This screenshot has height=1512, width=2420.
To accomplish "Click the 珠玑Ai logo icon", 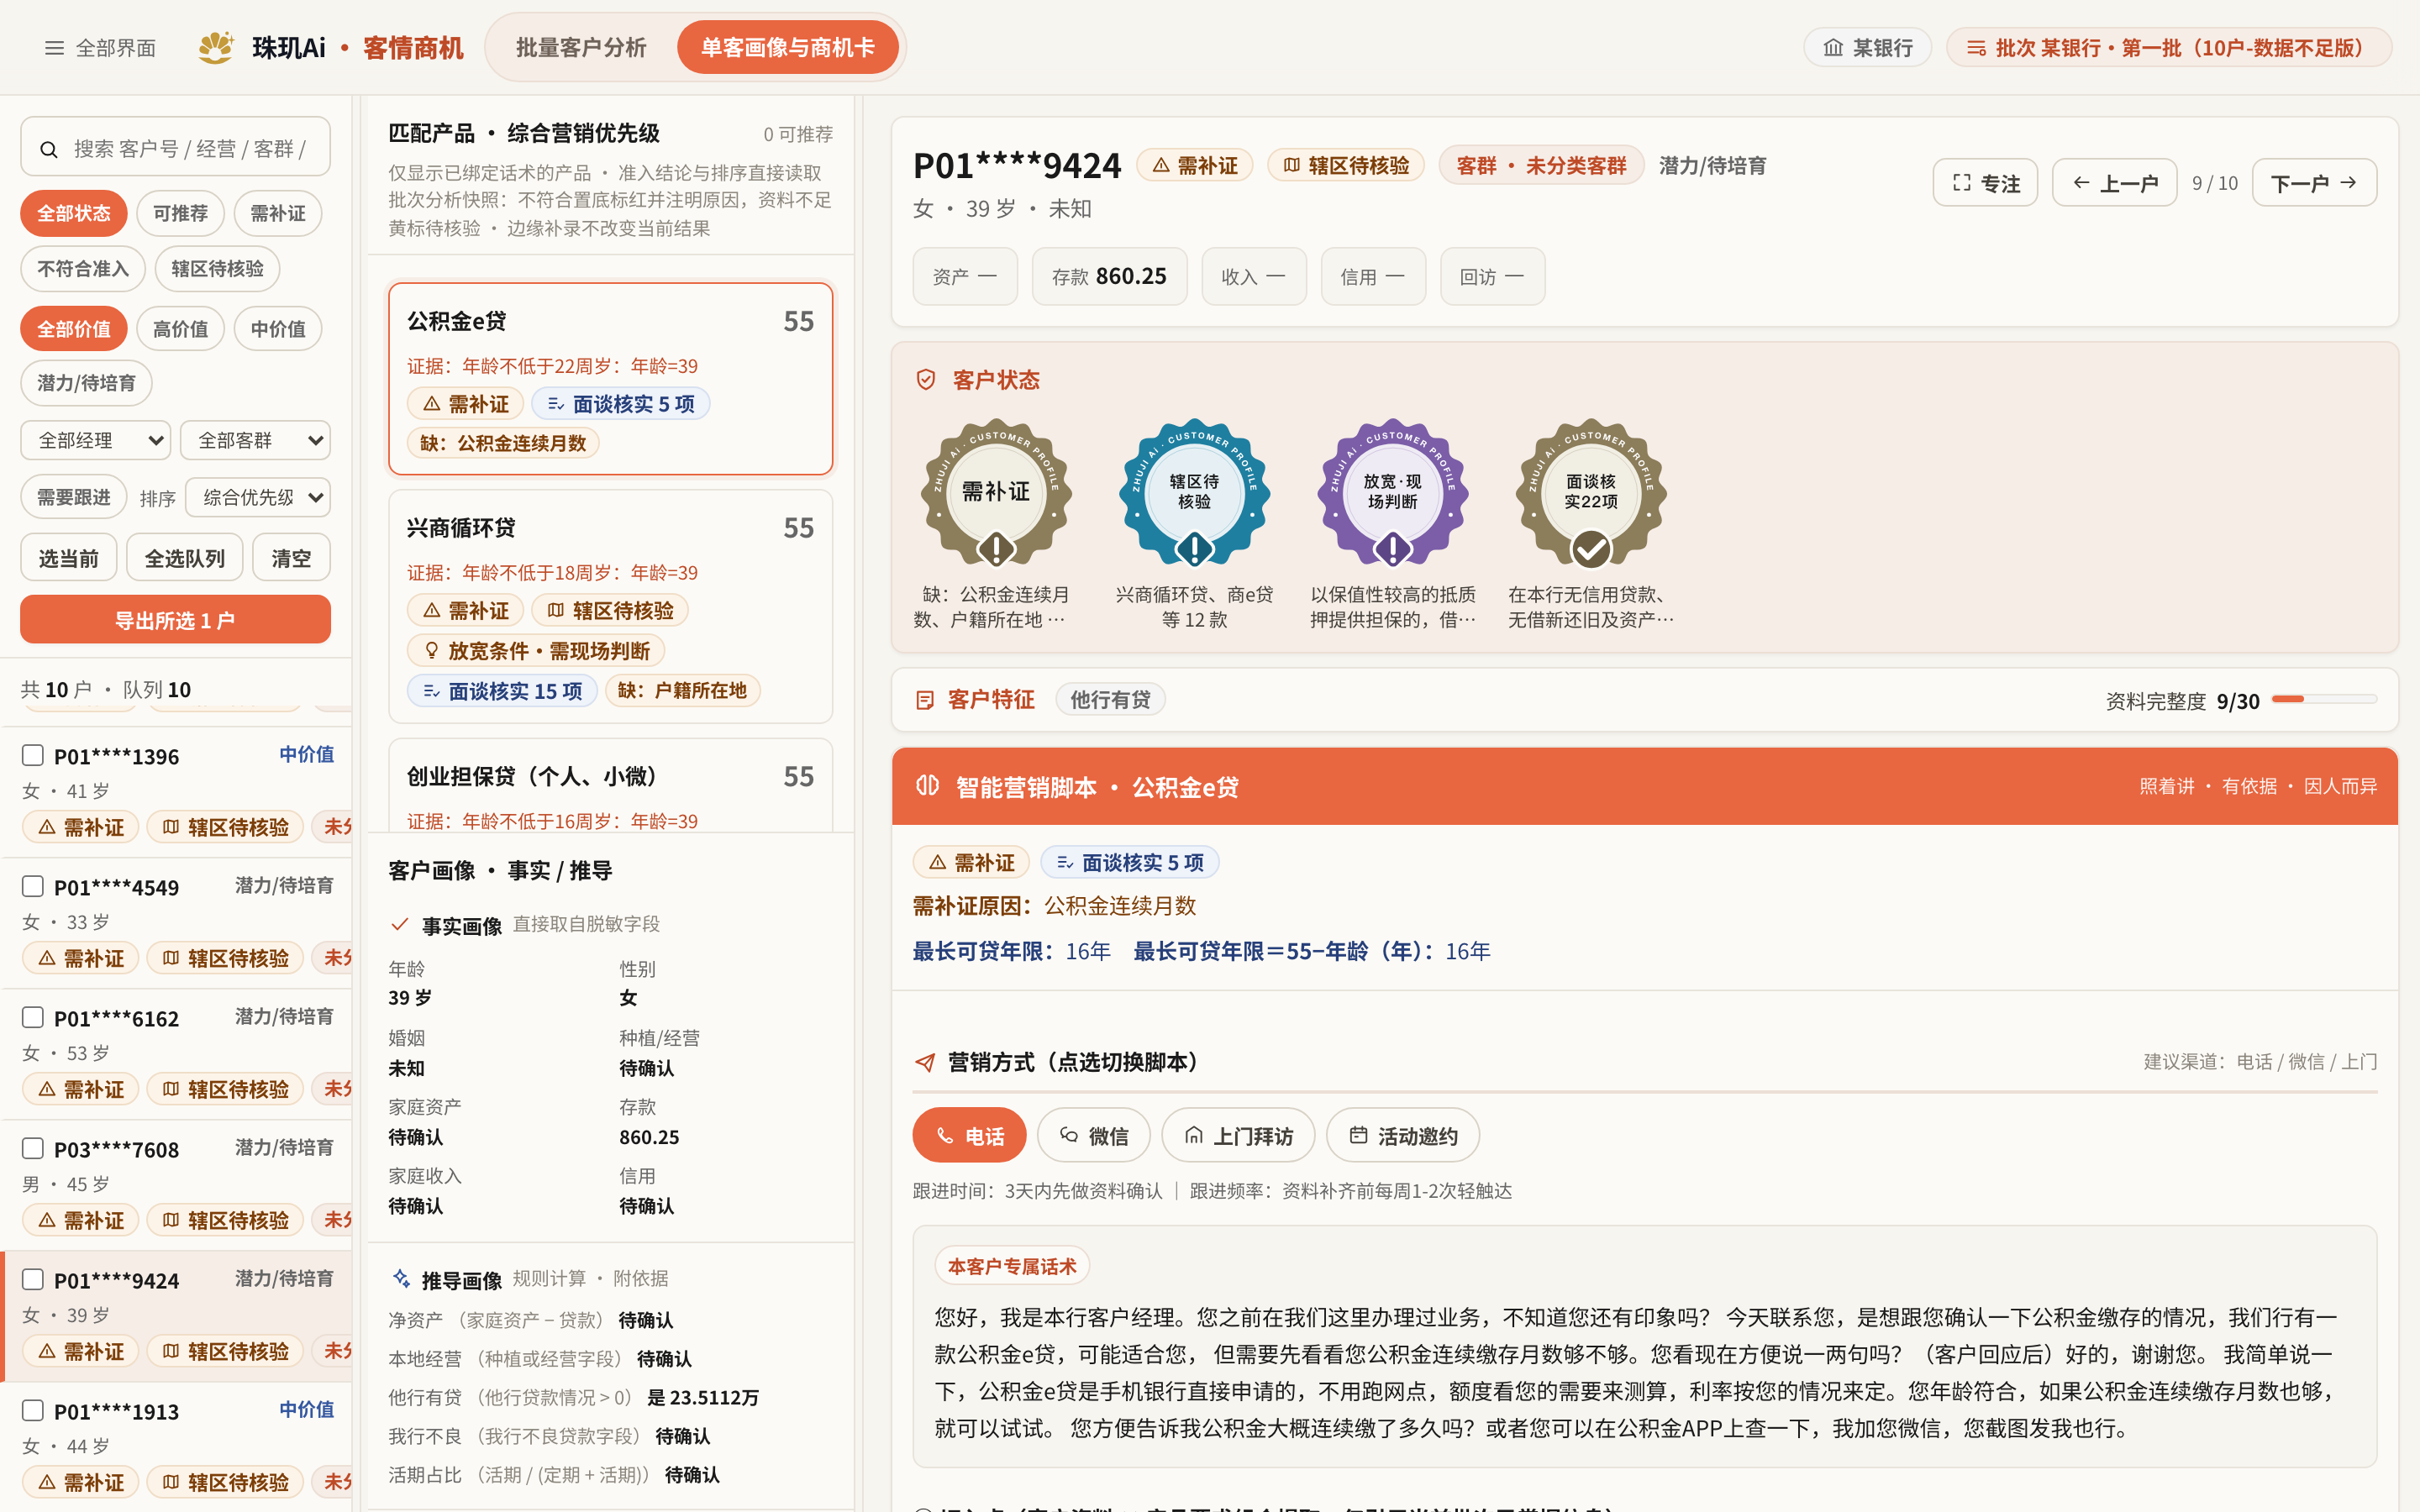I will pyautogui.click(x=216, y=47).
